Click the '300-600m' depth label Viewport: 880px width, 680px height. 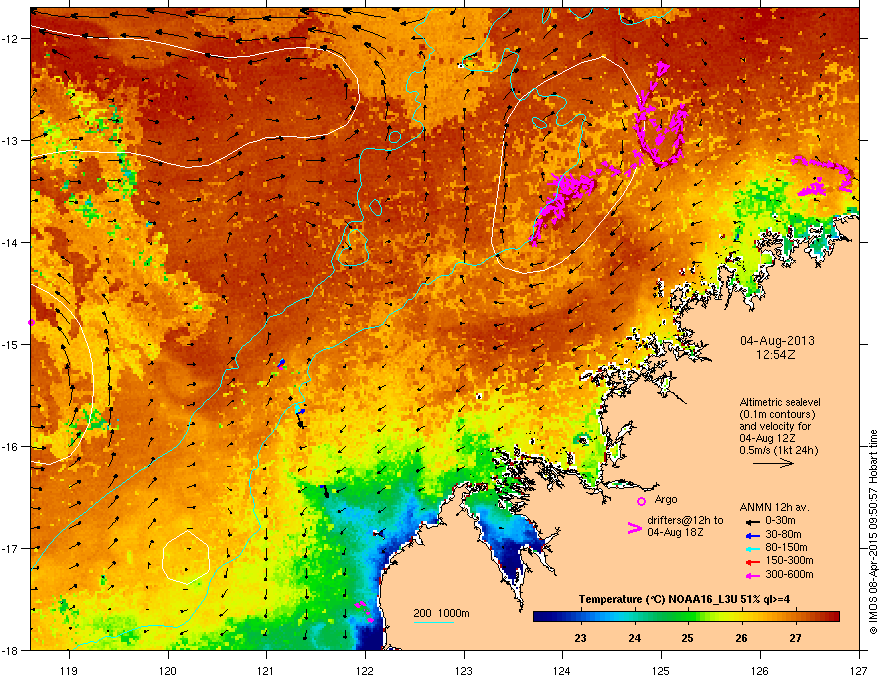click(789, 574)
